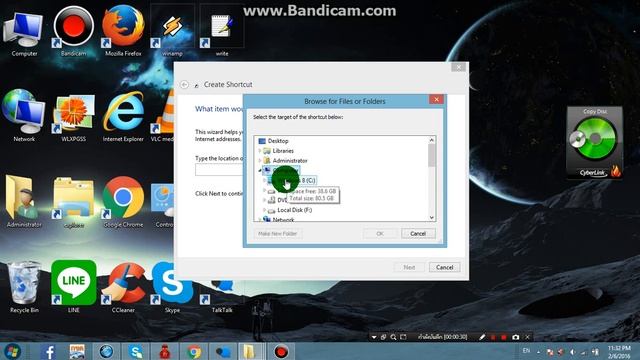Viewport: 640px width, 360px height.
Task: Expand the Libraries node in the tree
Action: point(260,151)
